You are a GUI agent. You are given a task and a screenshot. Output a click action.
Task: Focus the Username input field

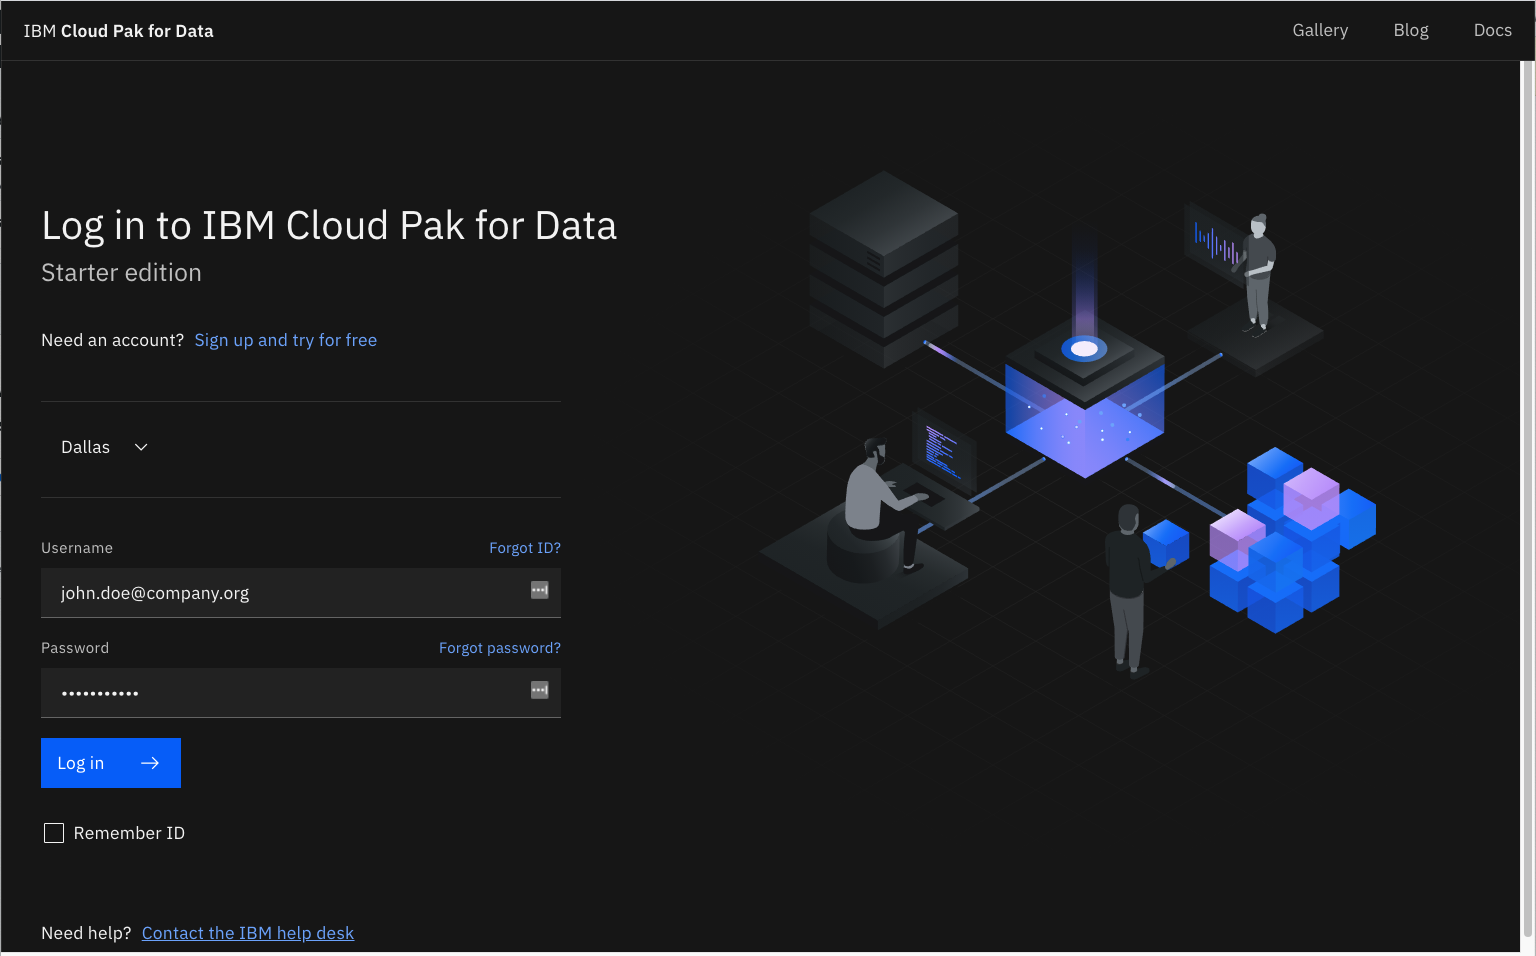tap(301, 593)
